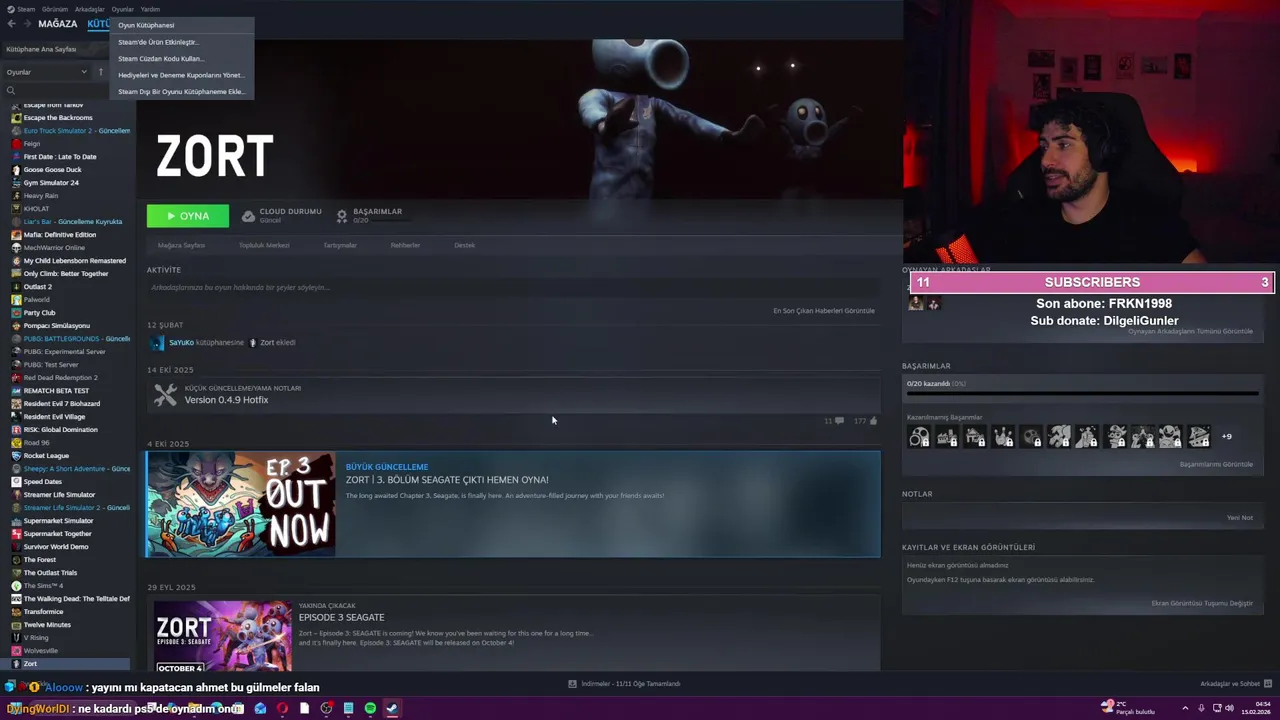Viewport: 1280px width, 720px height.
Task: Open Başarımlar achievements icon next to OYNA
Action: [342, 216]
